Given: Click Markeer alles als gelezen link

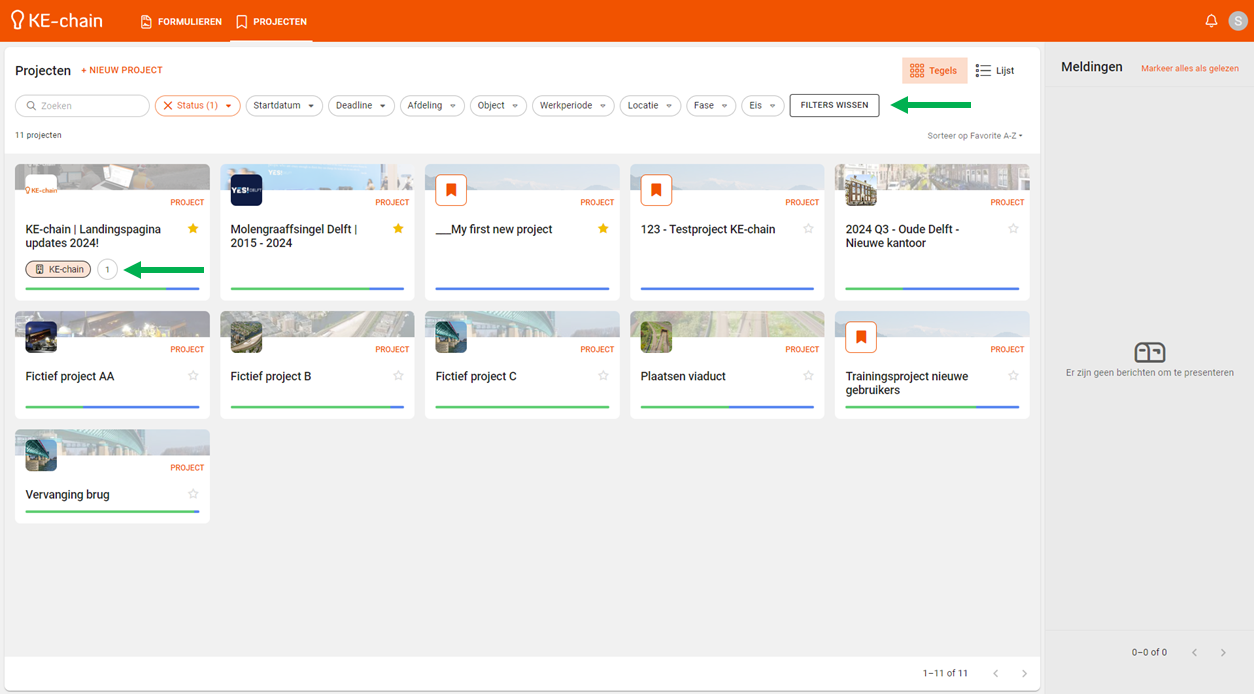Looking at the screenshot, I should 1189,68.
